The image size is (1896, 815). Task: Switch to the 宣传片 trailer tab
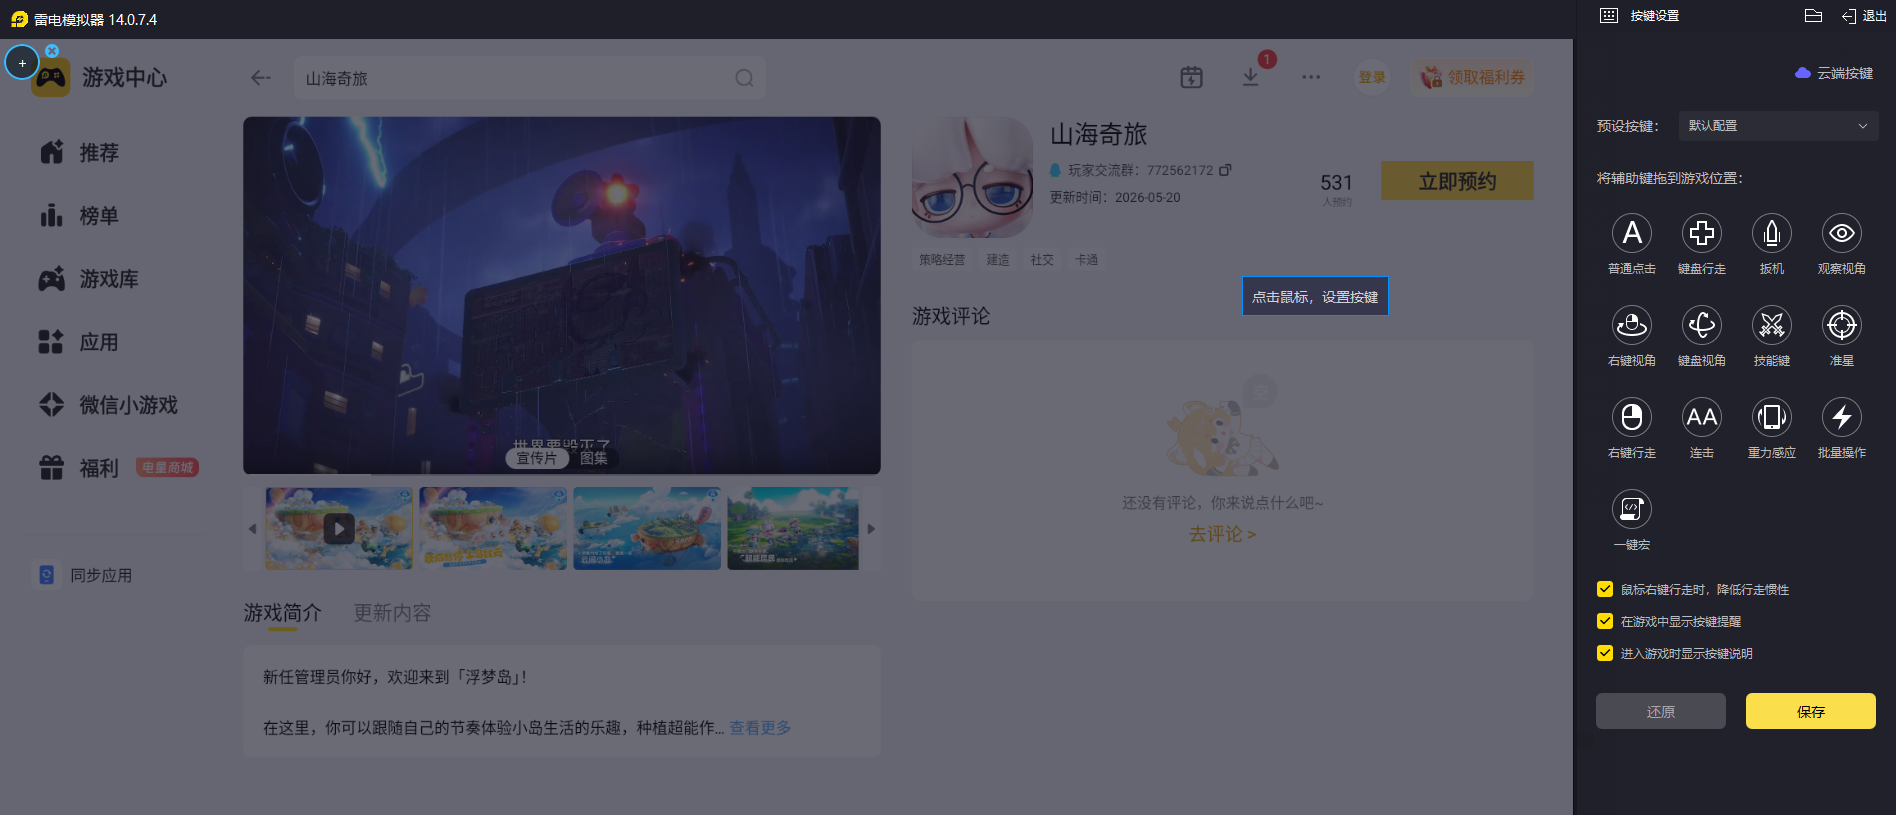pyautogui.click(x=536, y=458)
